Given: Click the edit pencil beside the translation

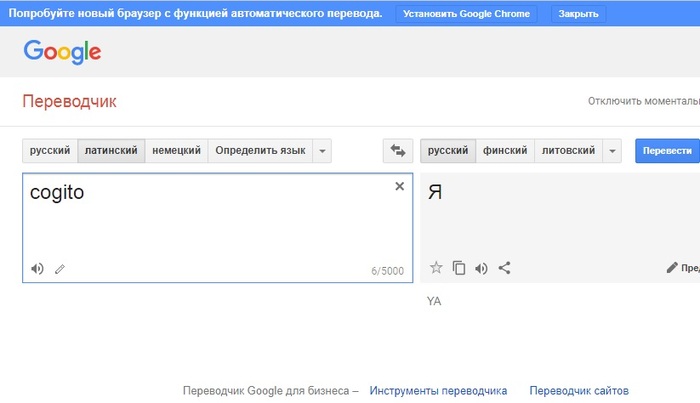Looking at the screenshot, I should (x=672, y=268).
